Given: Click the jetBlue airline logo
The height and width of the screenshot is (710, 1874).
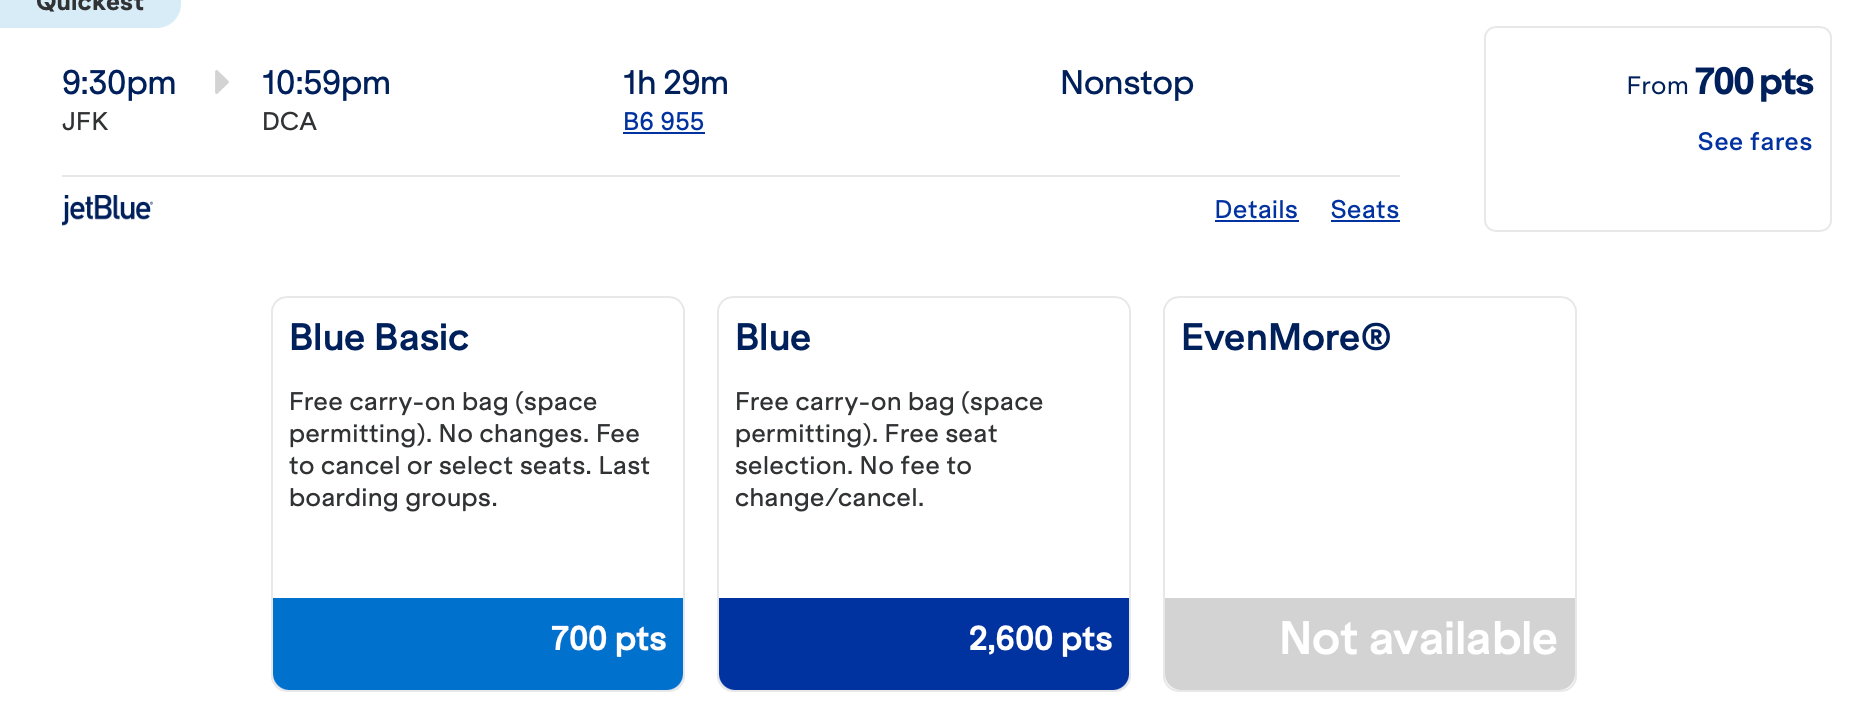Looking at the screenshot, I should (107, 209).
